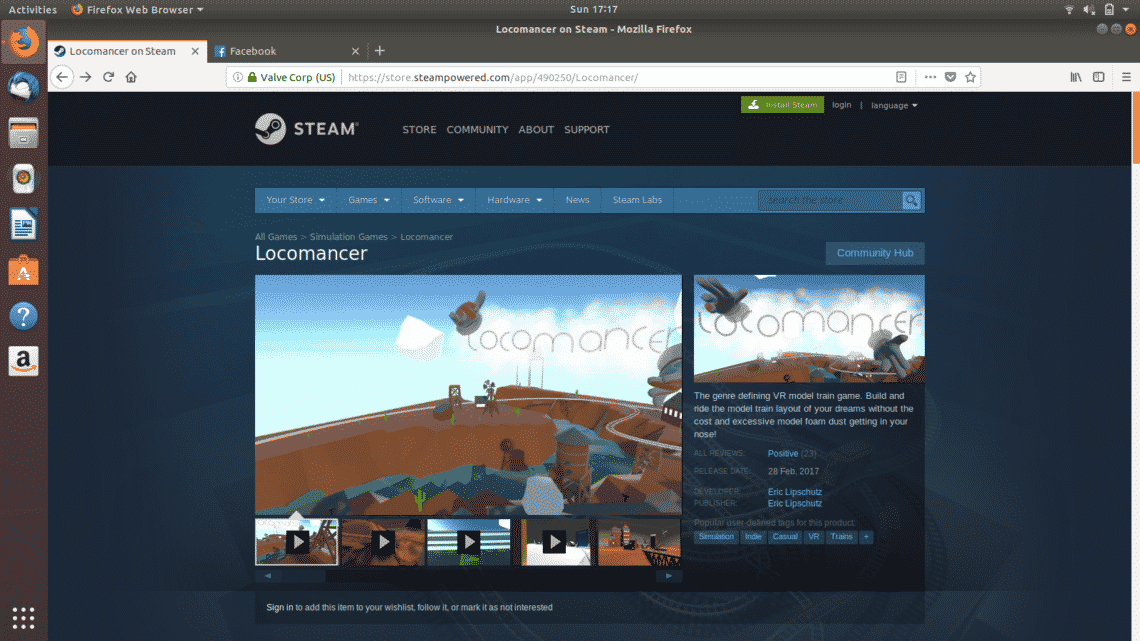This screenshot has width=1140, height=641.
Task: Select the Casual tag
Action: pos(785,537)
